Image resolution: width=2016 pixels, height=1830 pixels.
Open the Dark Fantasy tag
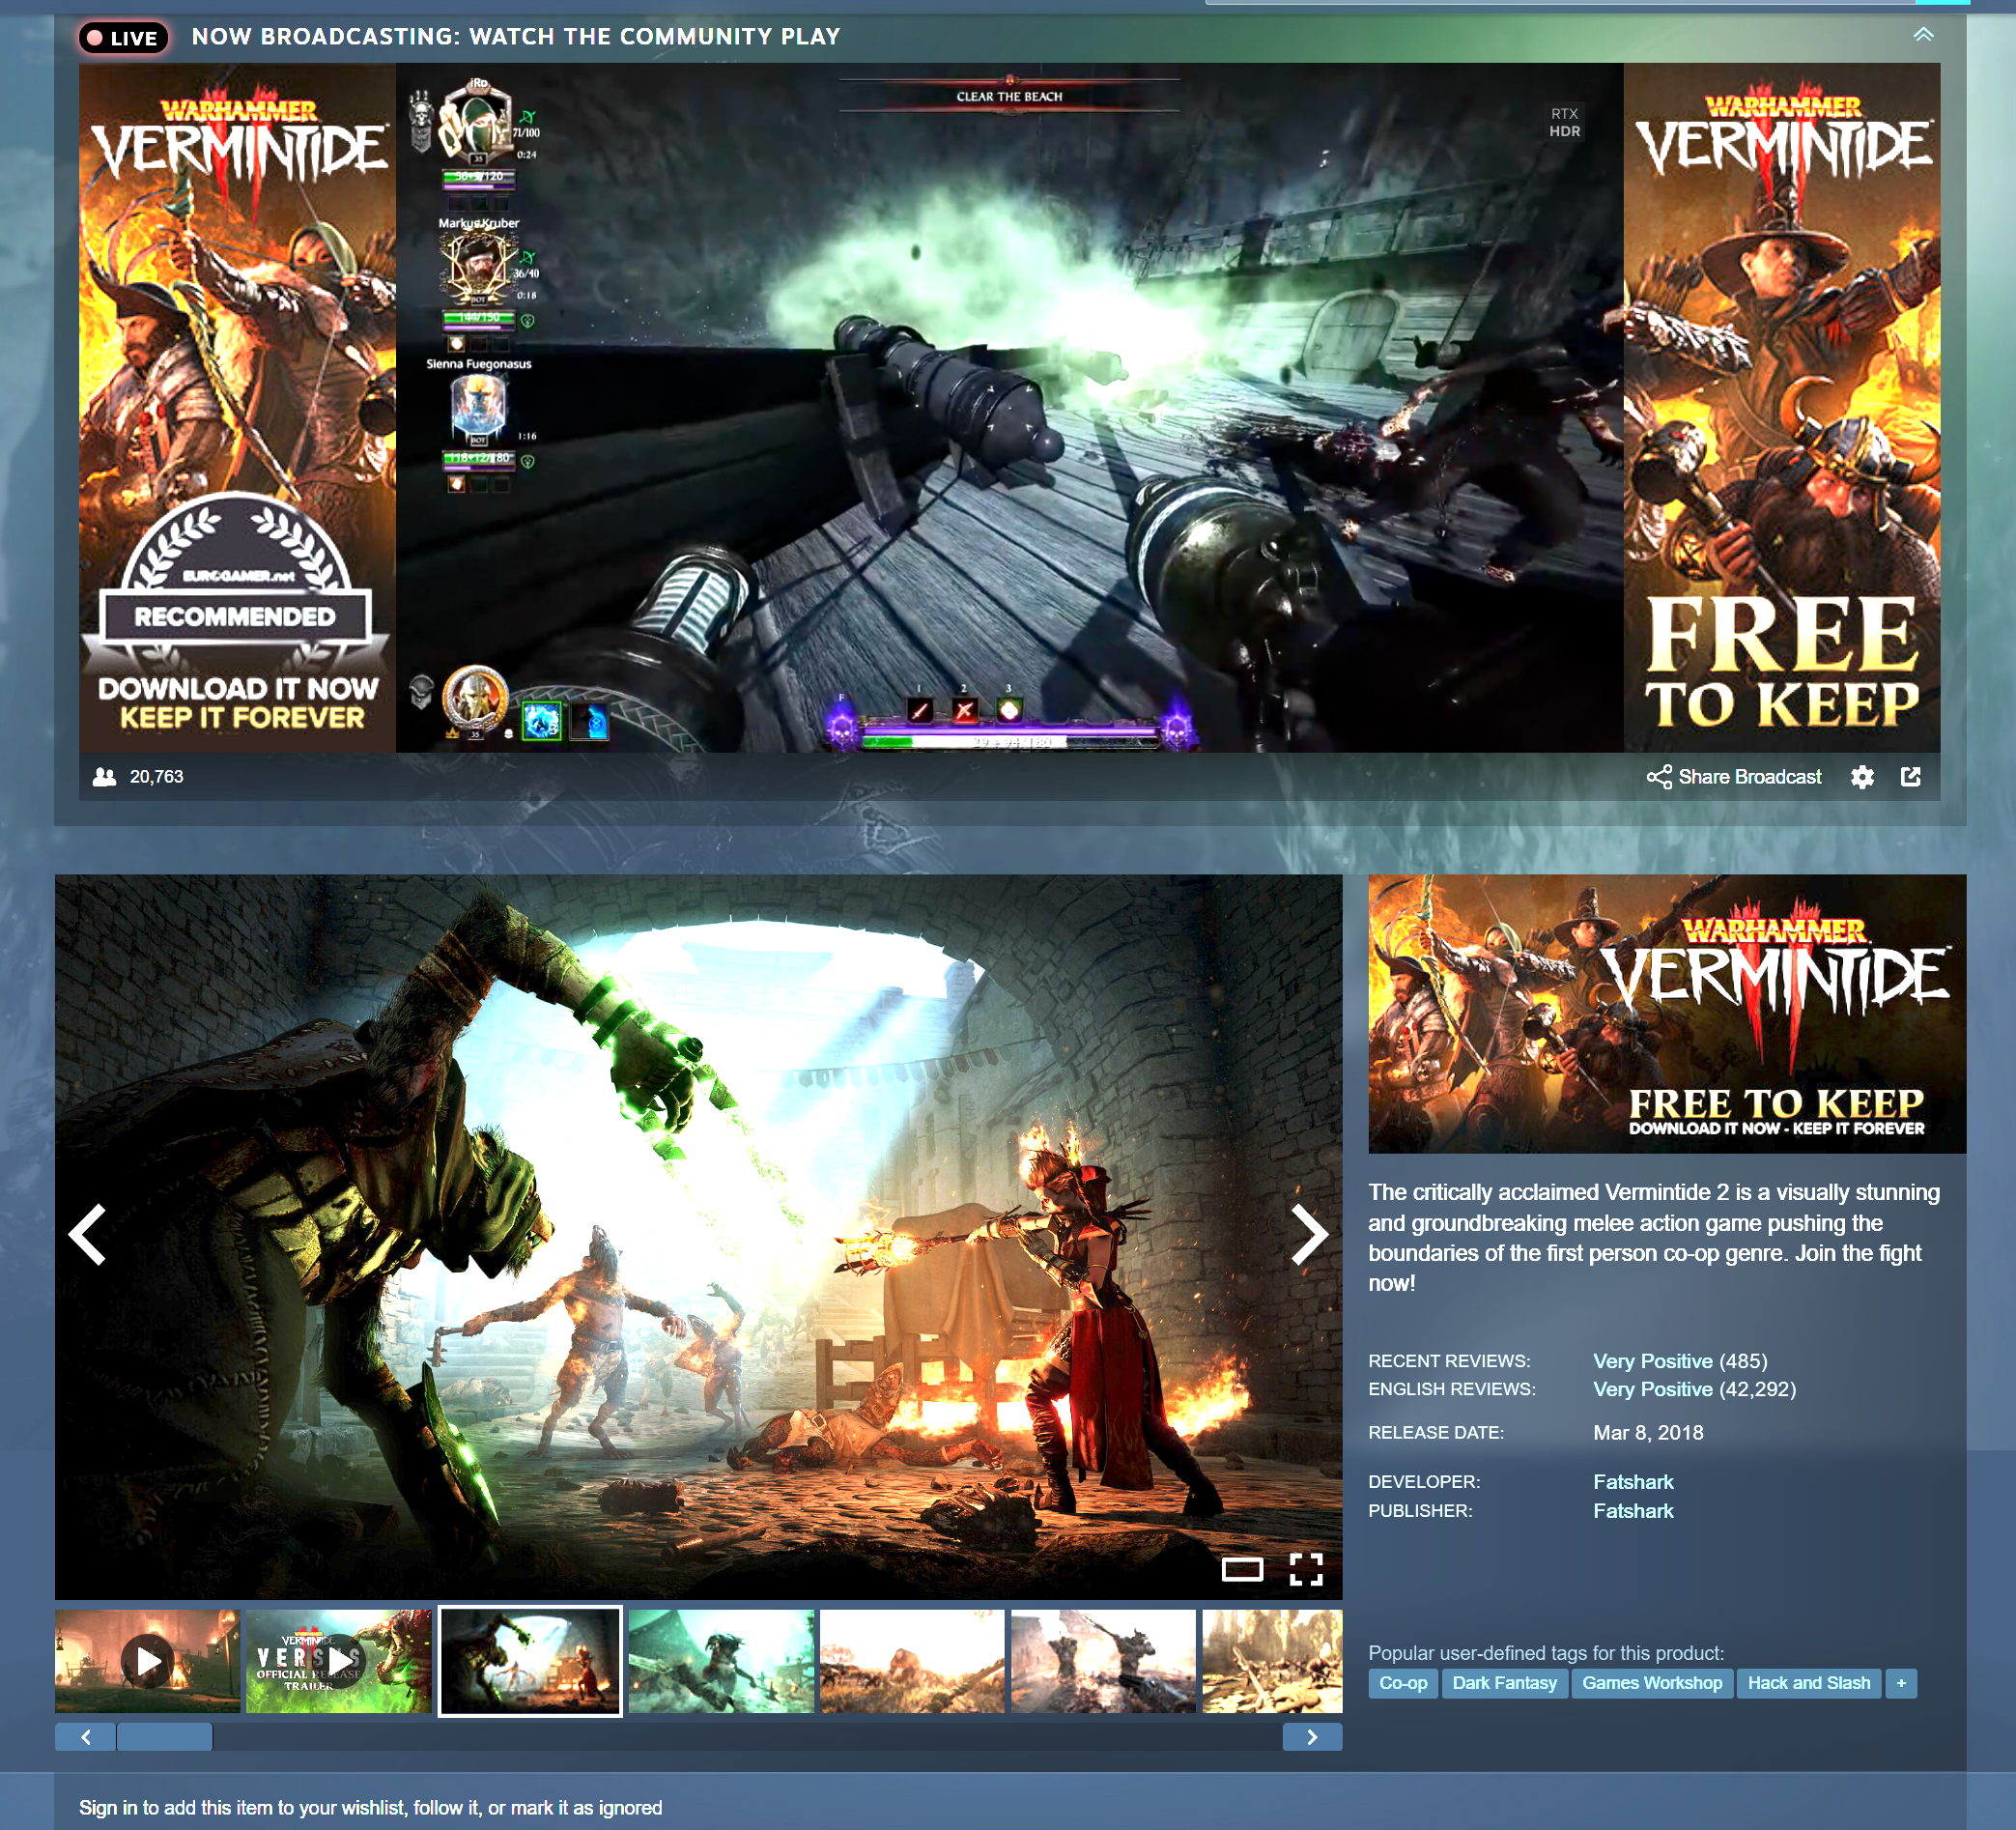tap(1503, 1683)
